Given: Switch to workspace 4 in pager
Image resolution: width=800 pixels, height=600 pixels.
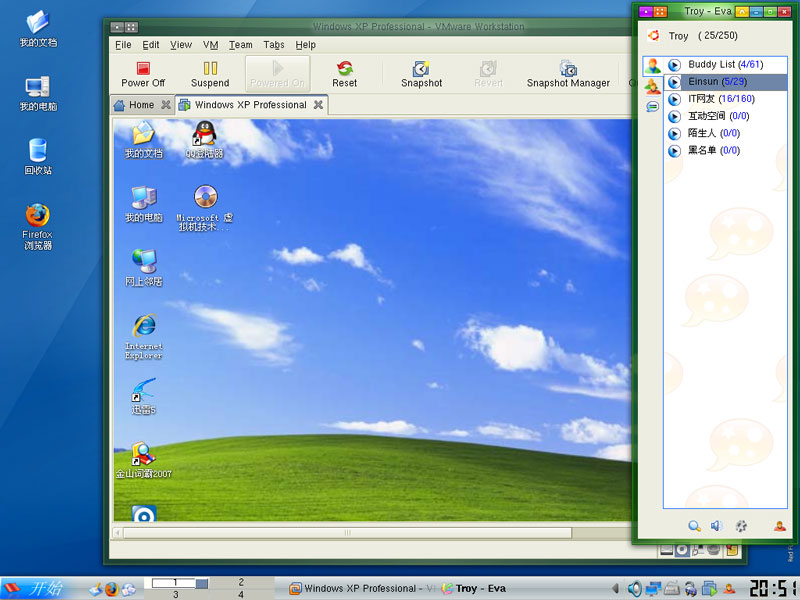Looking at the screenshot, I should 241,594.
